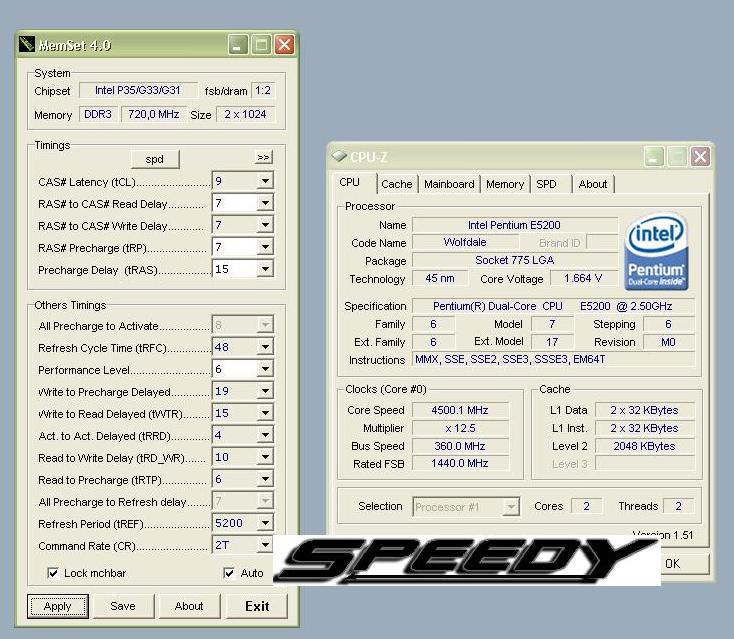734x639 pixels.
Task: Click the Rated FSB 1440.0 MHz value
Action: click(x=460, y=463)
